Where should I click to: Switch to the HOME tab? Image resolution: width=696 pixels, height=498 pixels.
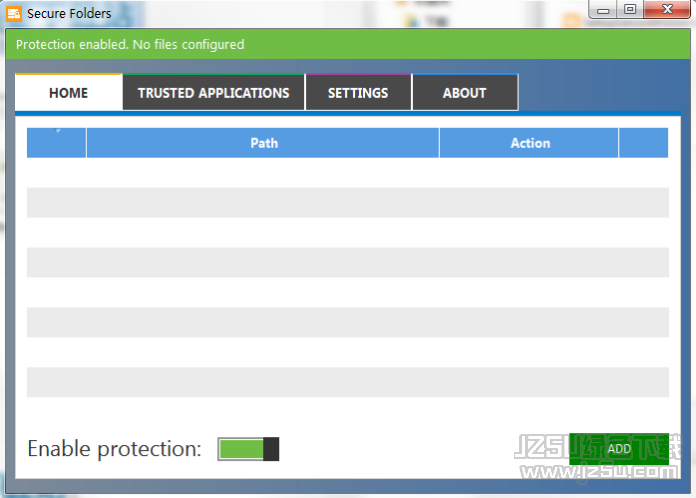(x=69, y=92)
